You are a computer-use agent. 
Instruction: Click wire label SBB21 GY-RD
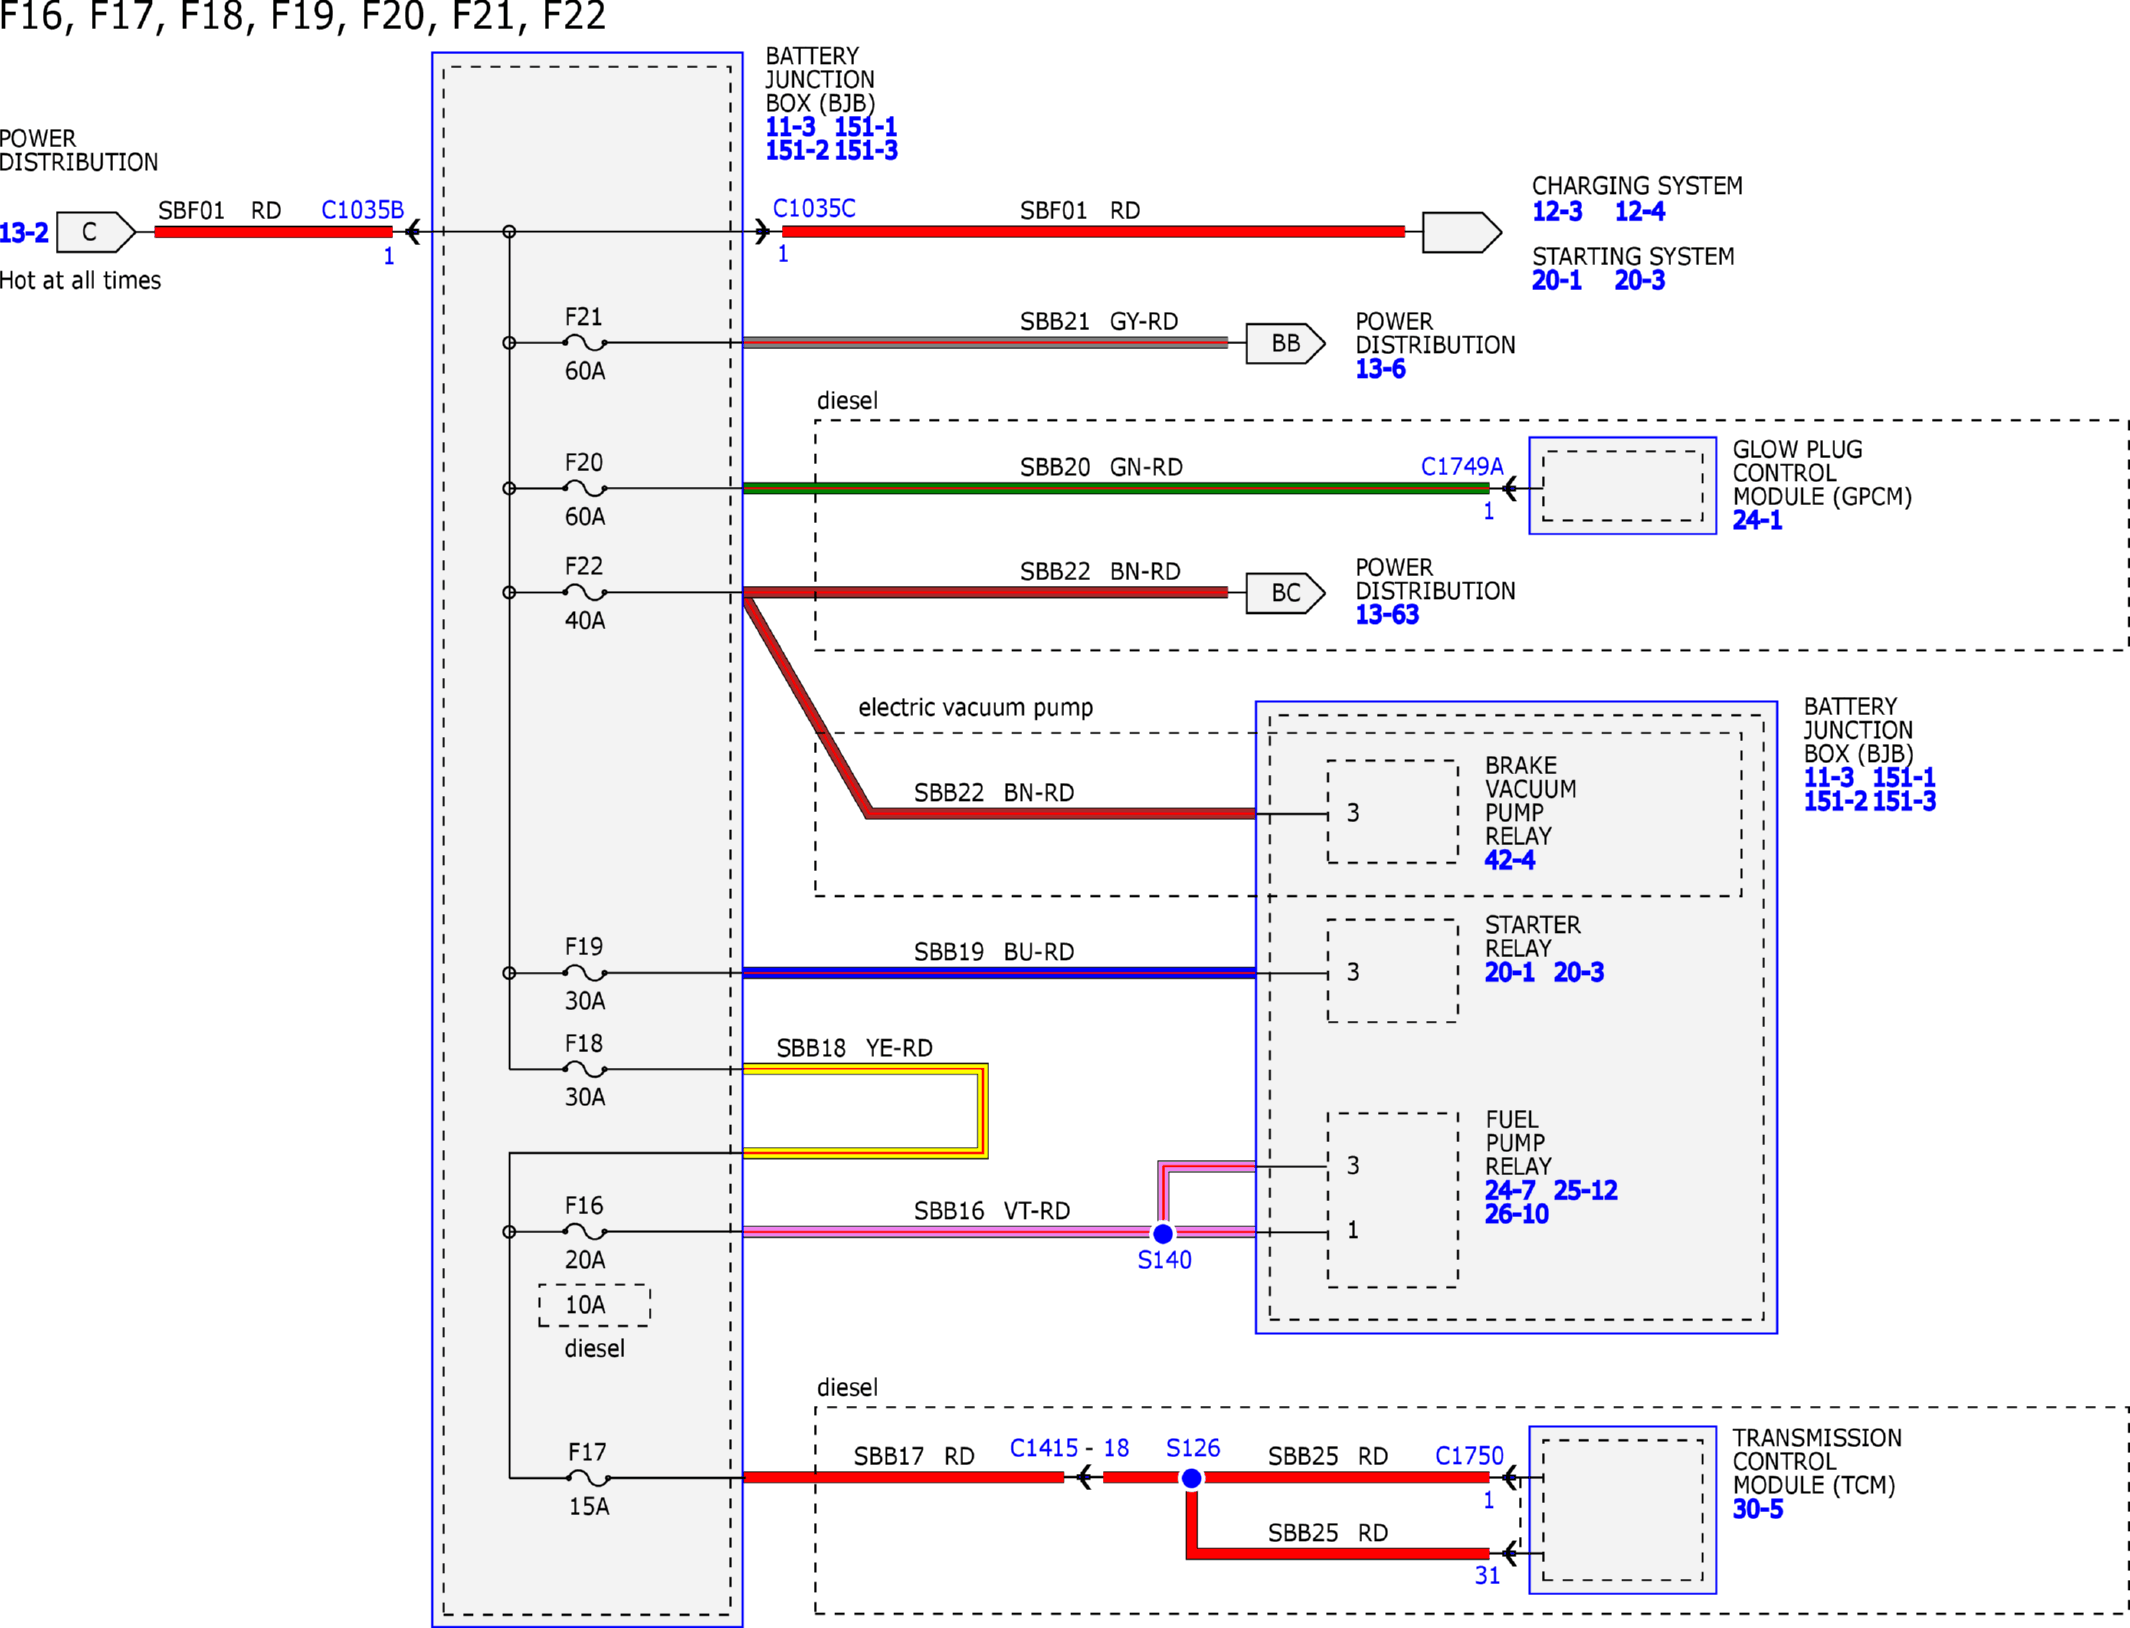pyautogui.click(x=1099, y=321)
